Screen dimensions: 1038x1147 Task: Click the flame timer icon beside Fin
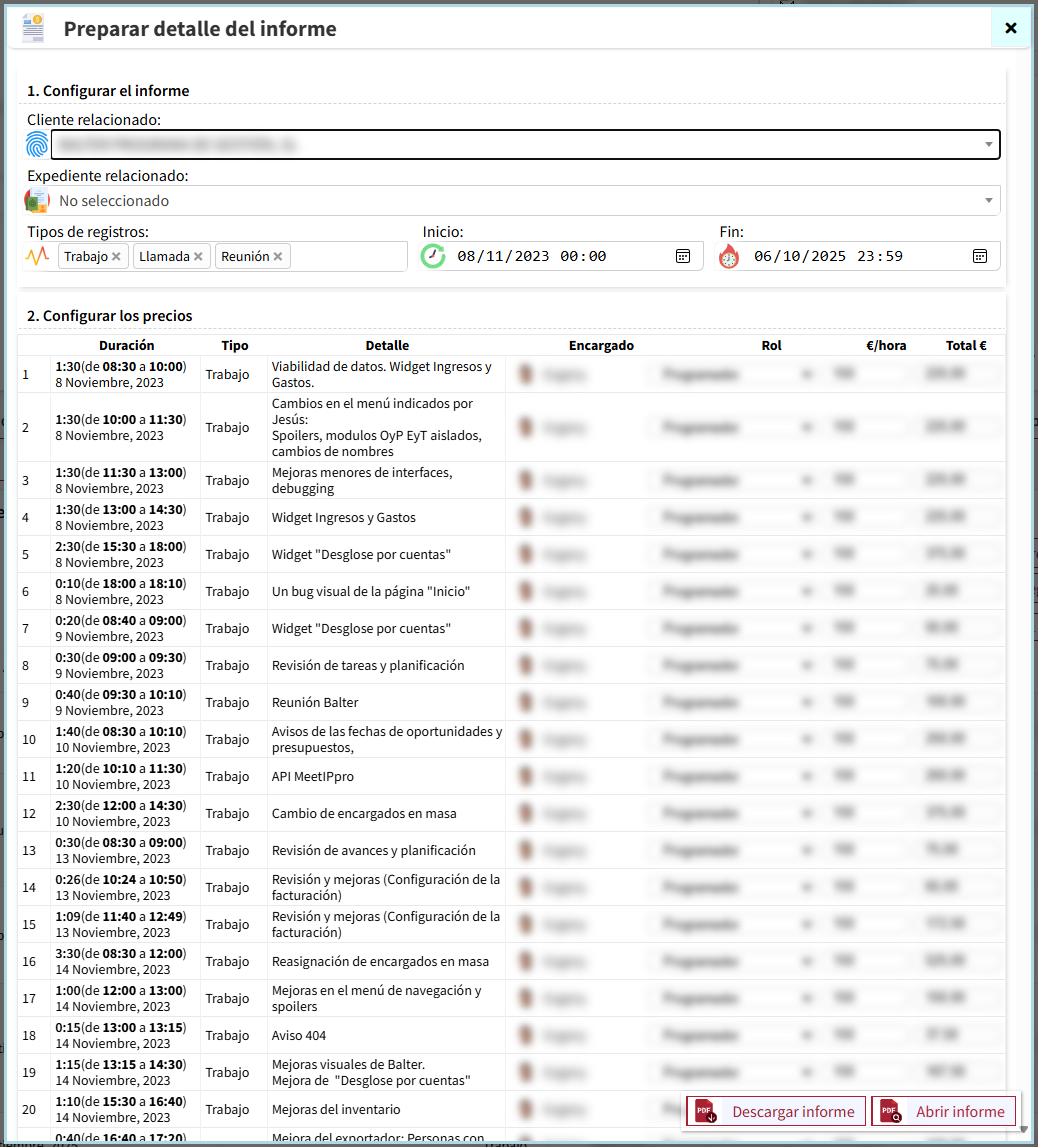coord(729,256)
